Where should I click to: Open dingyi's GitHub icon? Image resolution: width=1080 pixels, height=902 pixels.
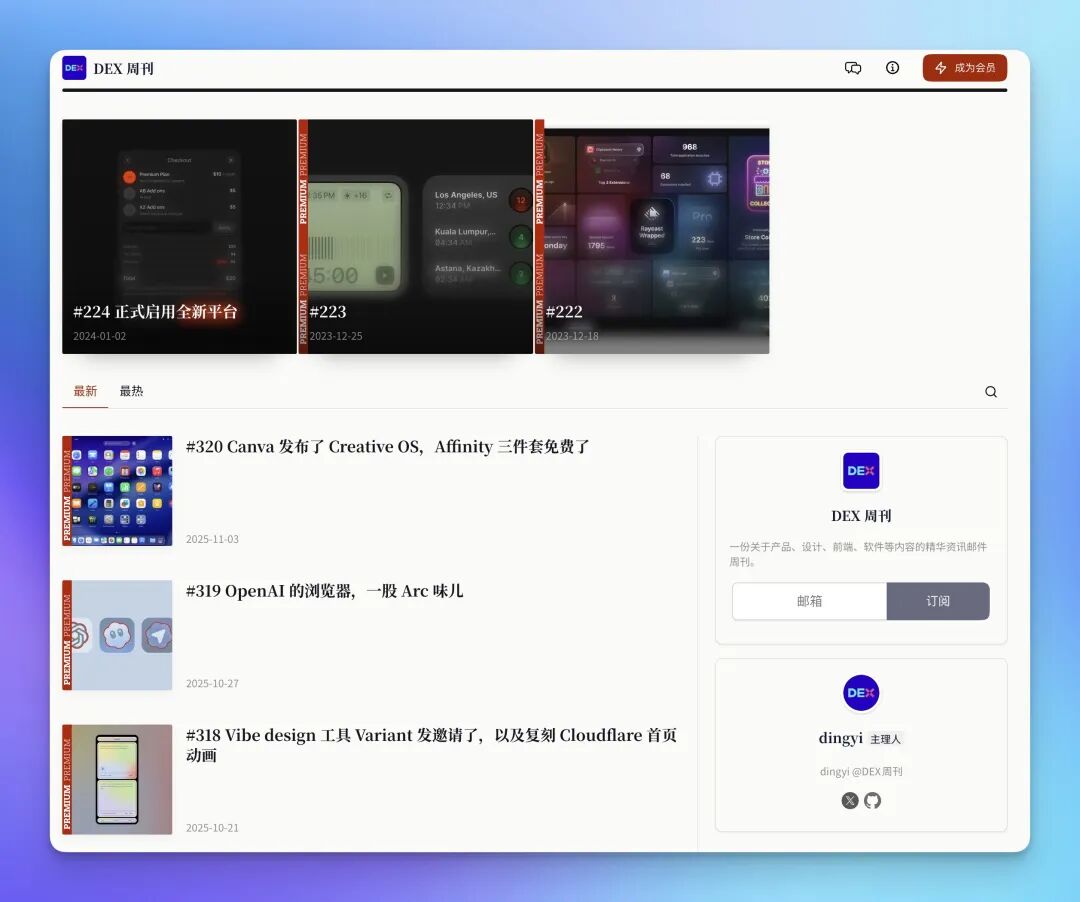point(873,800)
